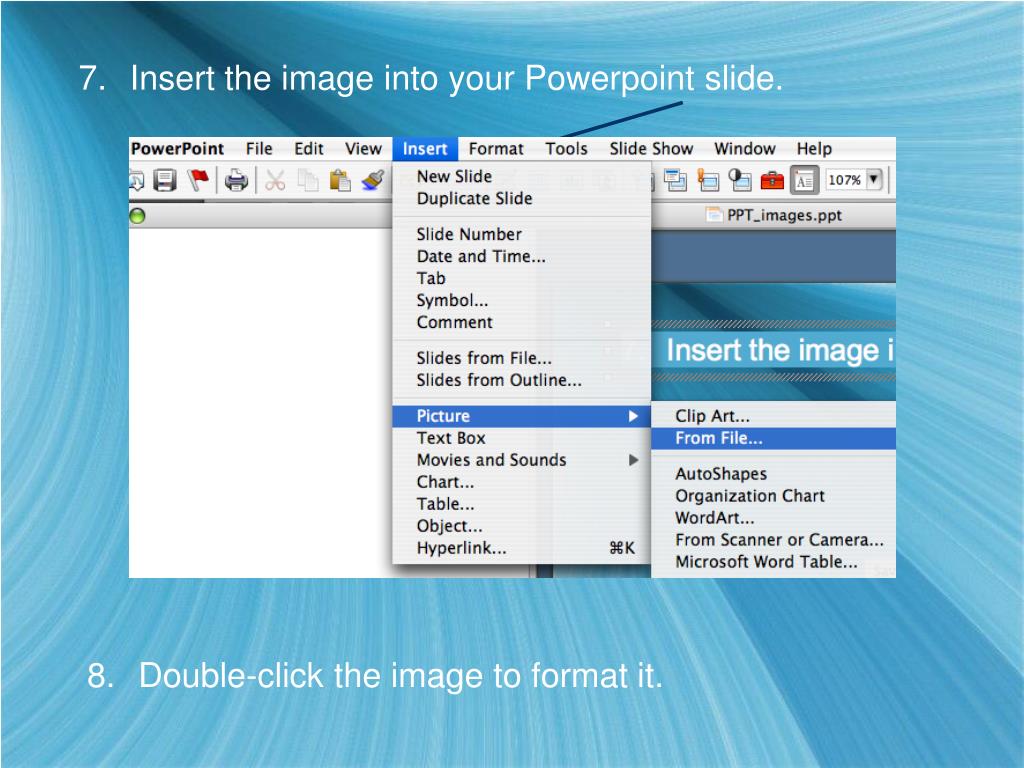
Task: Click the Copy icon in toolbar
Action: click(x=308, y=180)
